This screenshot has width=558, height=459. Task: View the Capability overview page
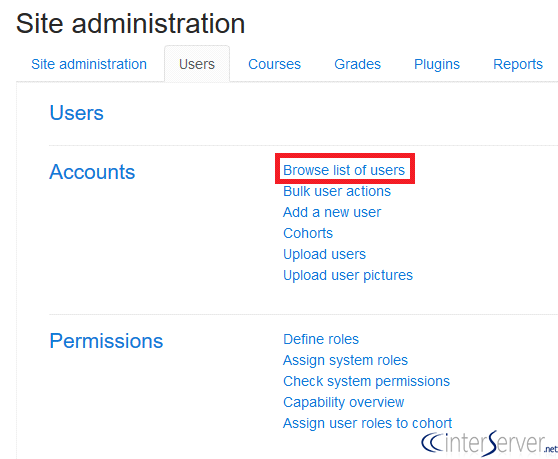[x=344, y=402]
